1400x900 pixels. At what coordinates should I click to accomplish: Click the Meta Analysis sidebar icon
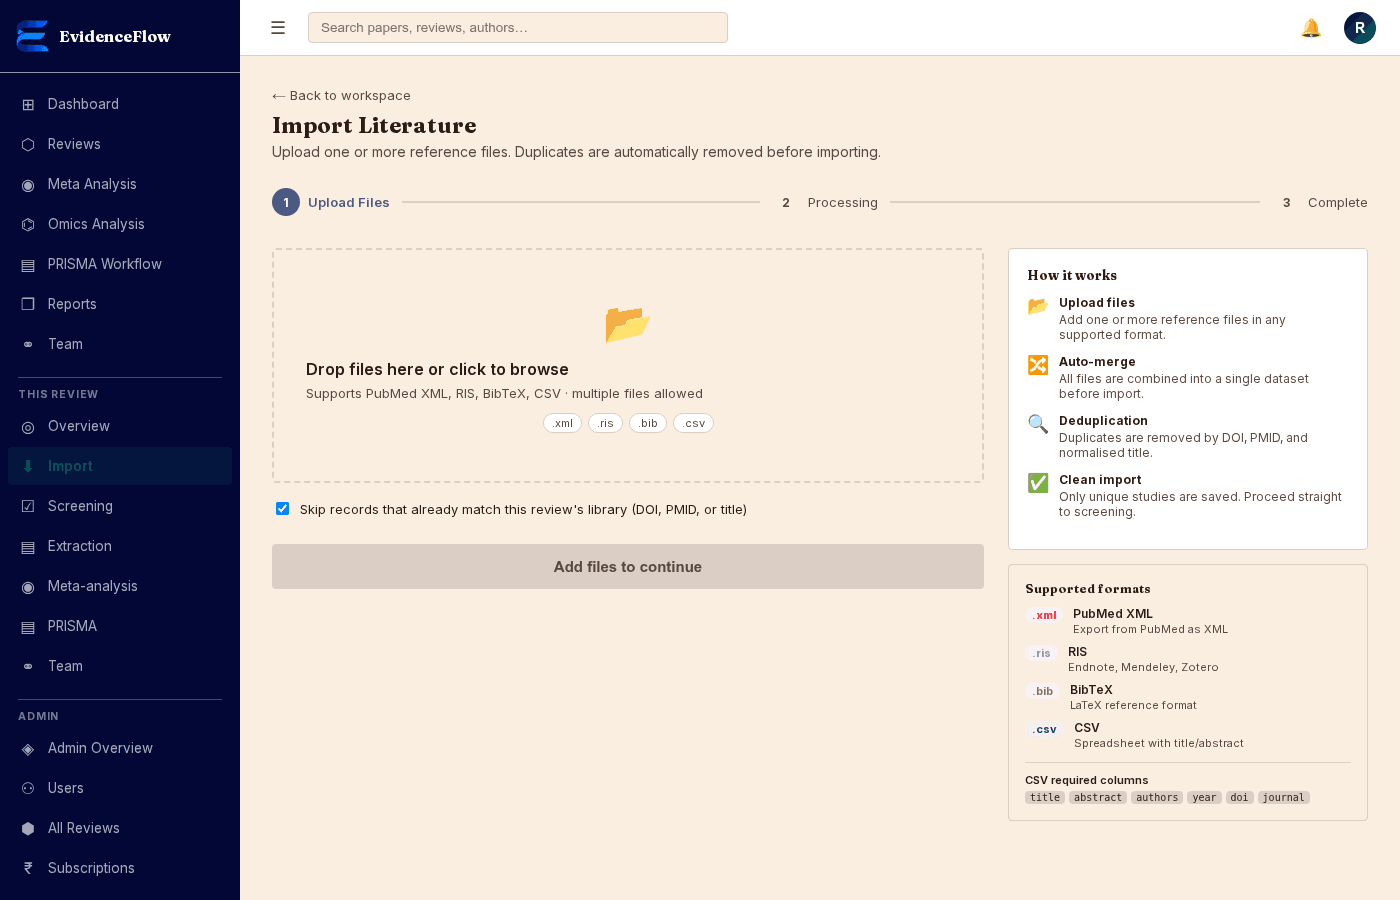(28, 184)
